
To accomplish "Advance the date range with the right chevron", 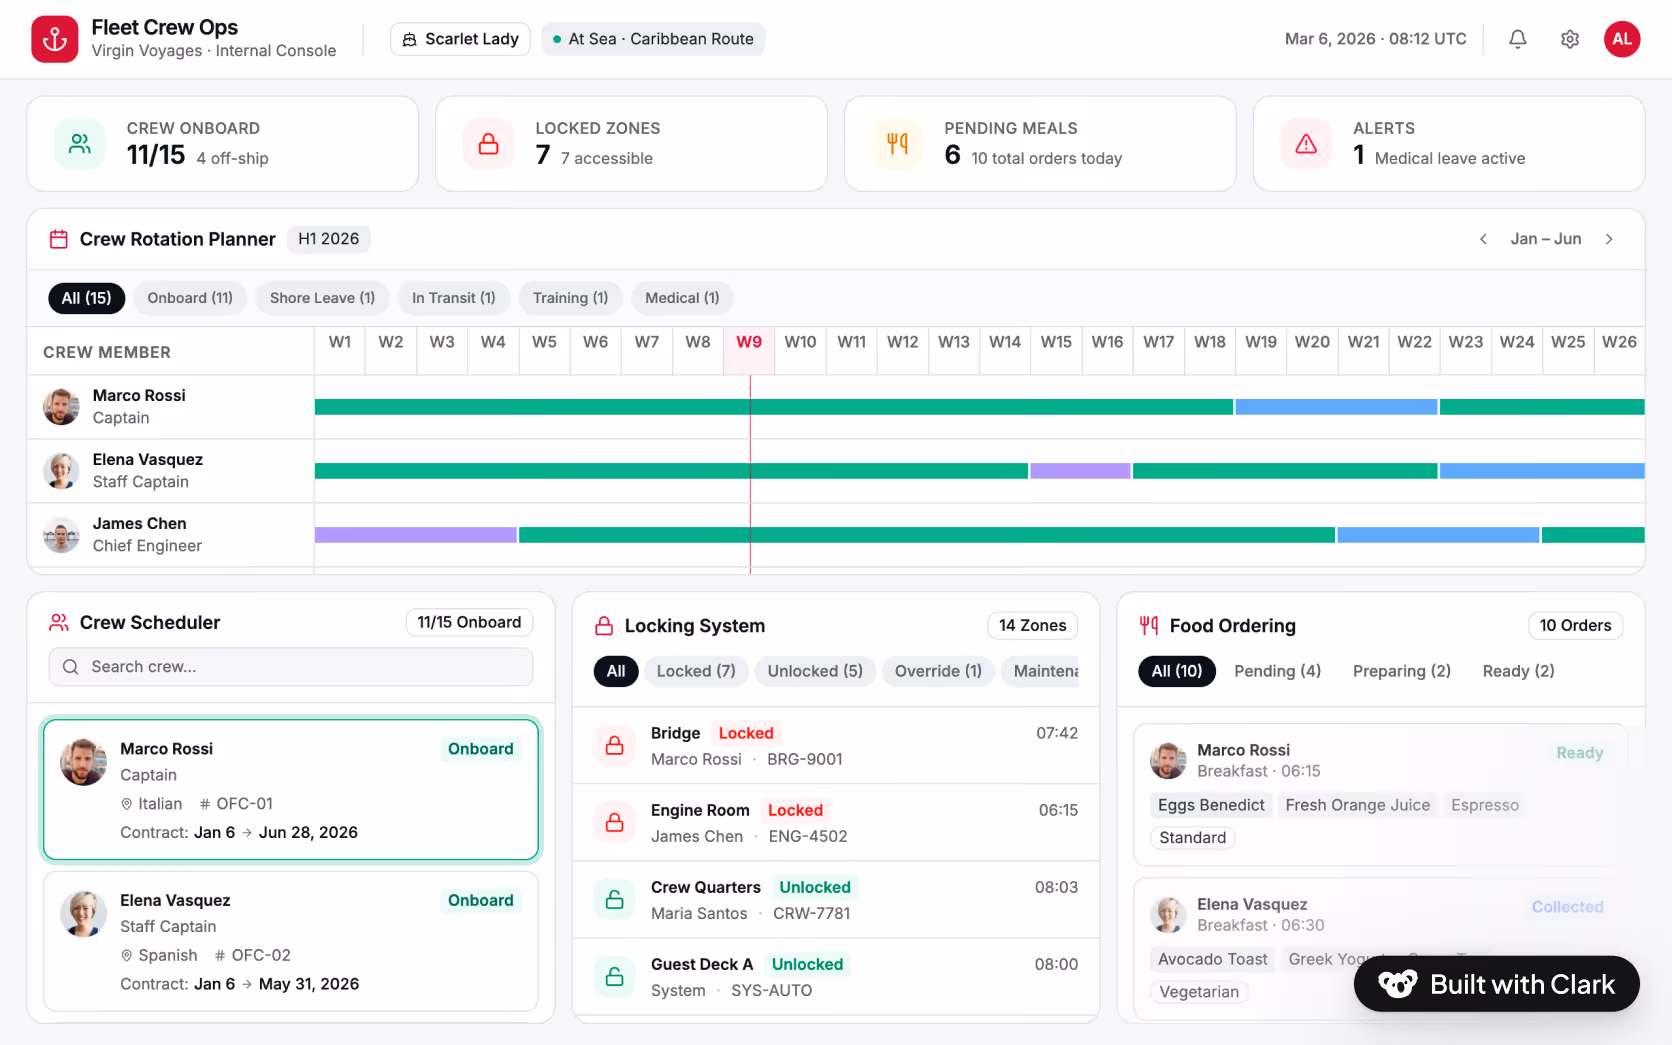I will tap(1609, 239).
